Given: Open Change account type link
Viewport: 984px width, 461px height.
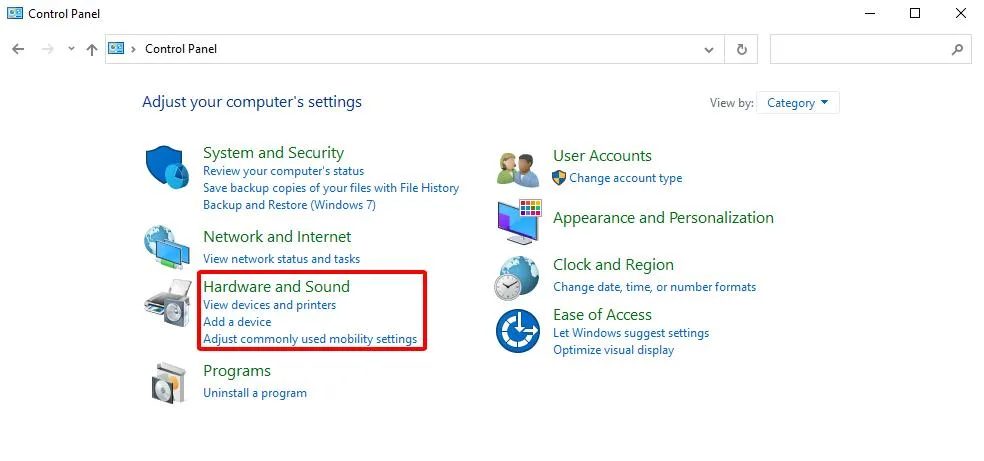Looking at the screenshot, I should [x=625, y=178].
